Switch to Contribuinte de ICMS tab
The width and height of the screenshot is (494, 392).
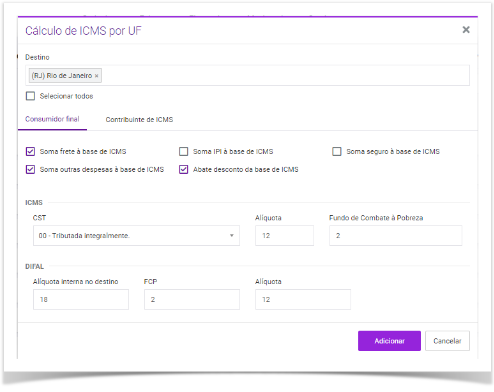139,119
